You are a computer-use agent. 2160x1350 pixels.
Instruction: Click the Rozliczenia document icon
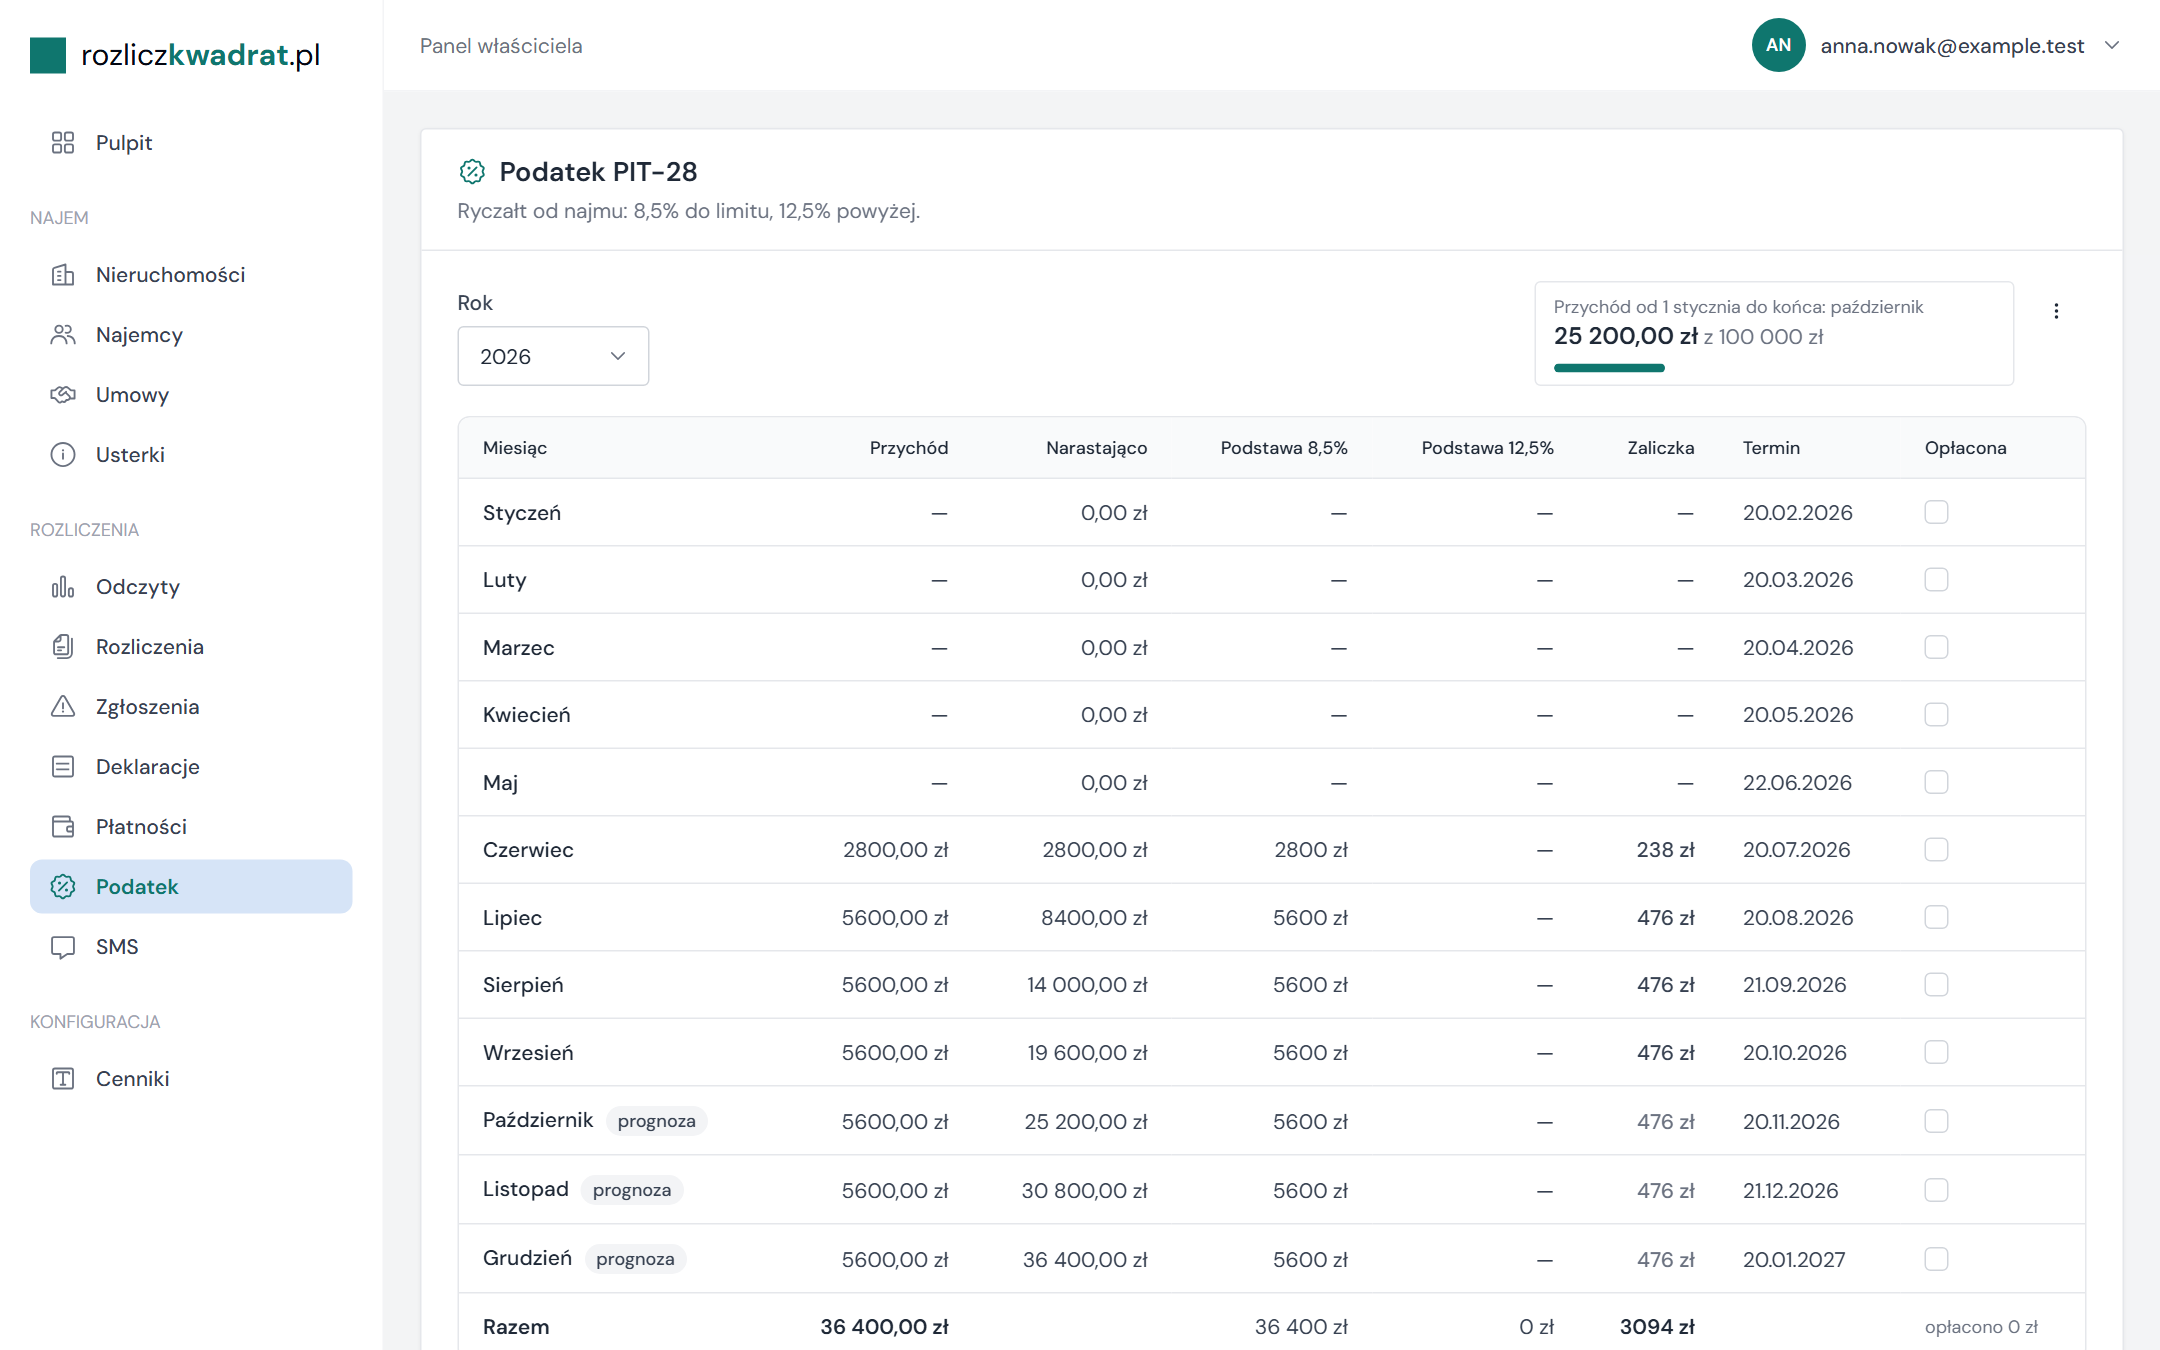tap(63, 647)
